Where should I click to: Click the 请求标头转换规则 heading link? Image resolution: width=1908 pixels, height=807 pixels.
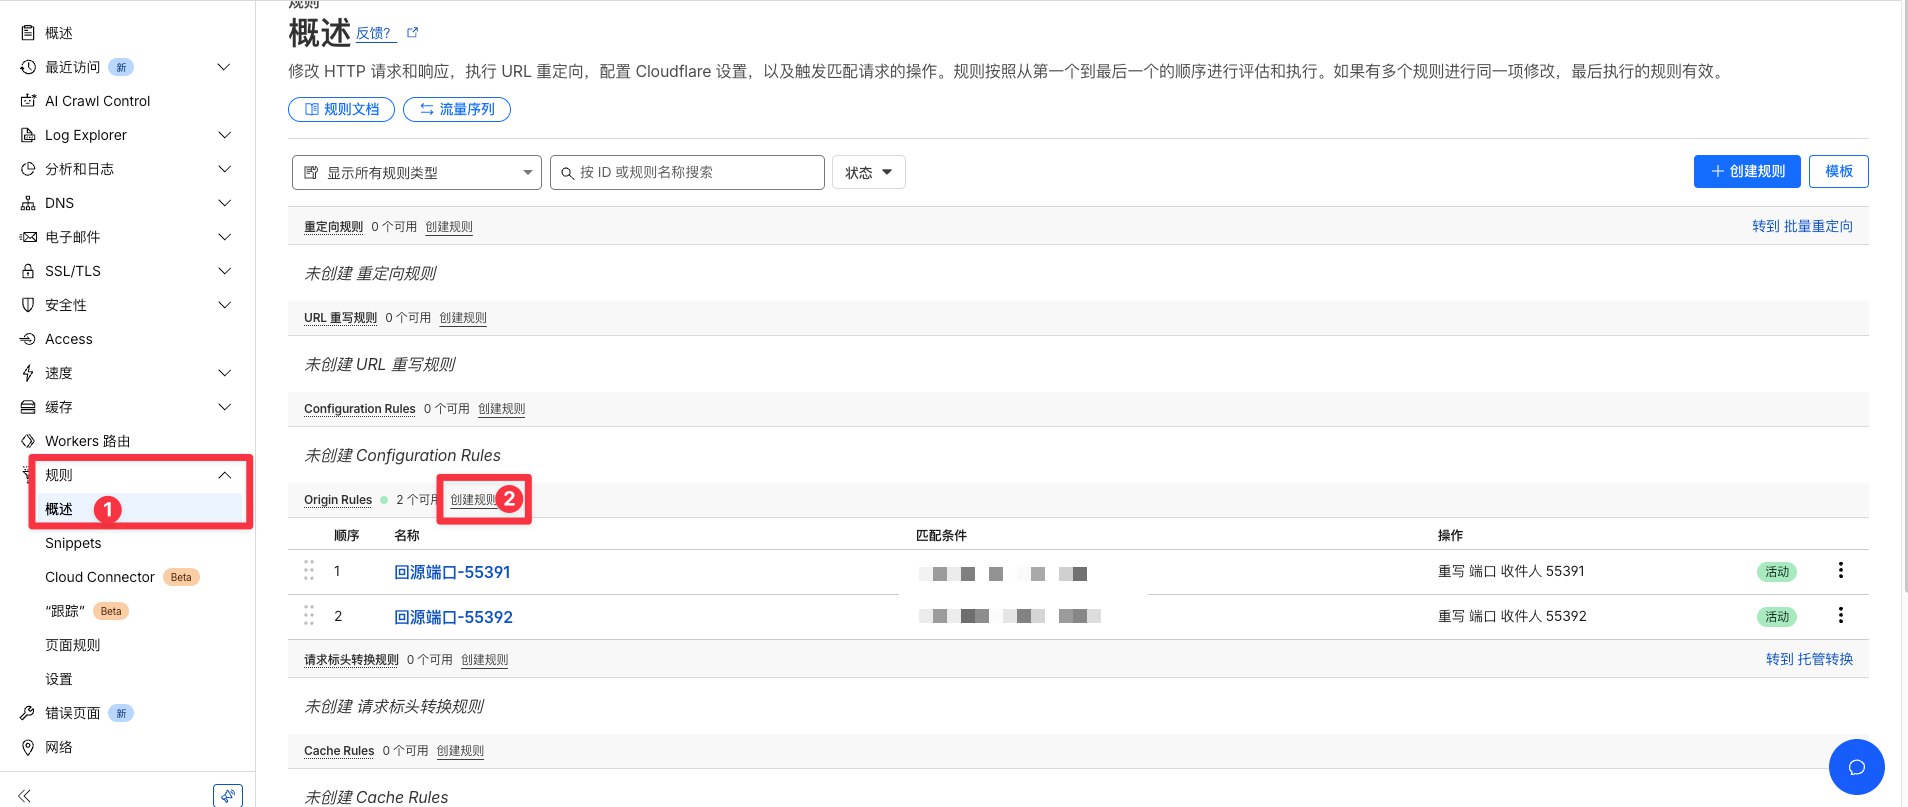[351, 659]
